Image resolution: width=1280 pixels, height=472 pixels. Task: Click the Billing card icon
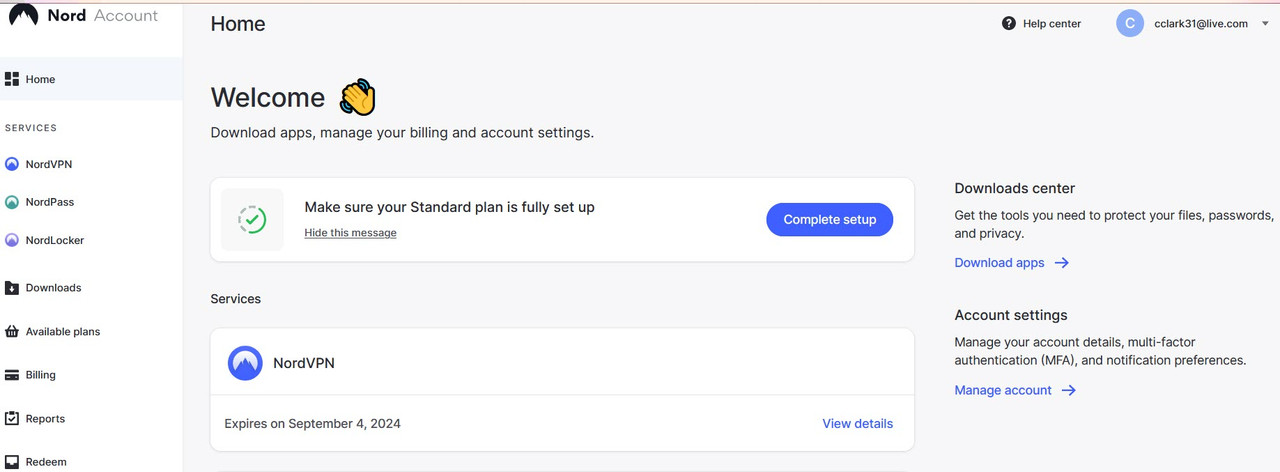12,375
